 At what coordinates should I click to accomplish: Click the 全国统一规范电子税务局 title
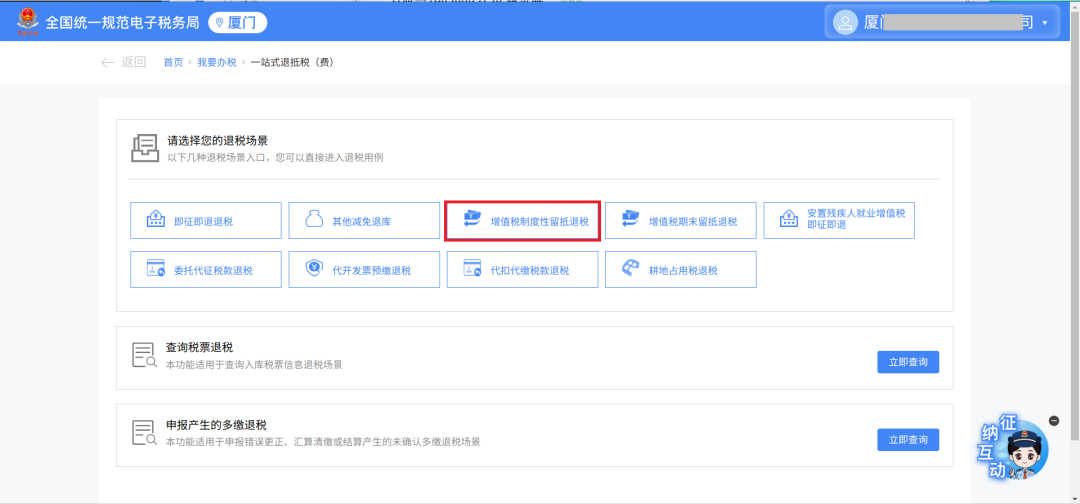tap(123, 23)
